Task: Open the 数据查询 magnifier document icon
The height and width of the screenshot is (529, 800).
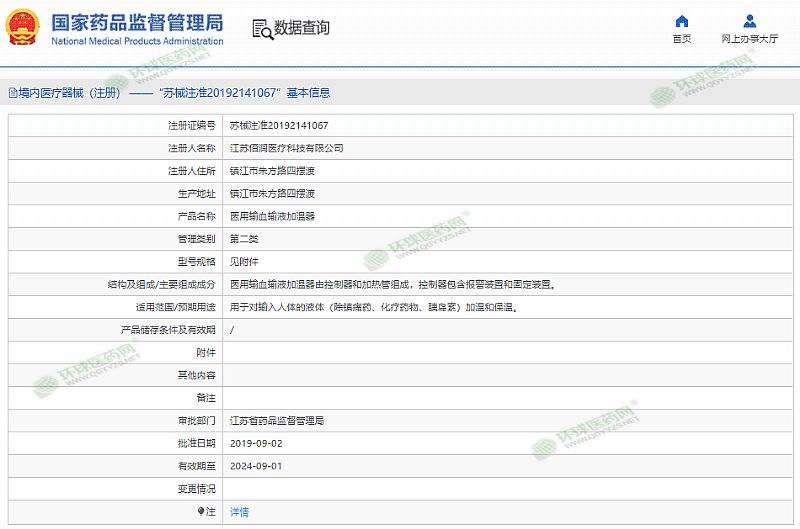Action: [x=262, y=28]
